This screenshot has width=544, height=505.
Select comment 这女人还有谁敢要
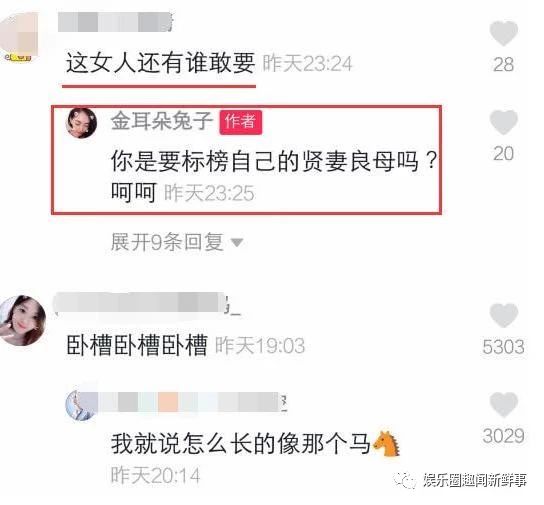click(161, 63)
